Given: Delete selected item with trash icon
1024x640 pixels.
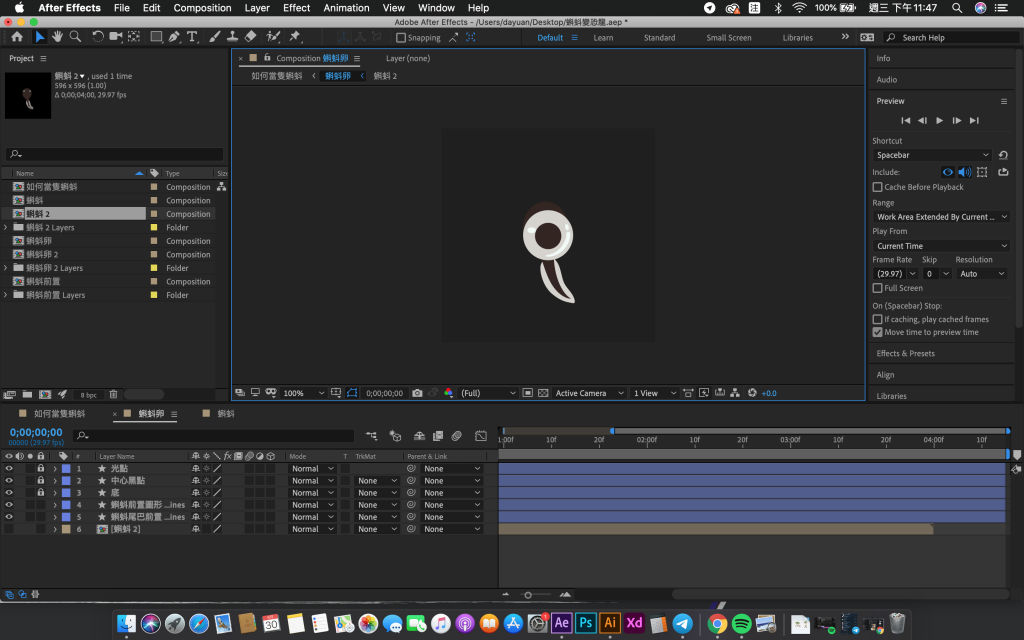Looking at the screenshot, I should tap(113, 394).
